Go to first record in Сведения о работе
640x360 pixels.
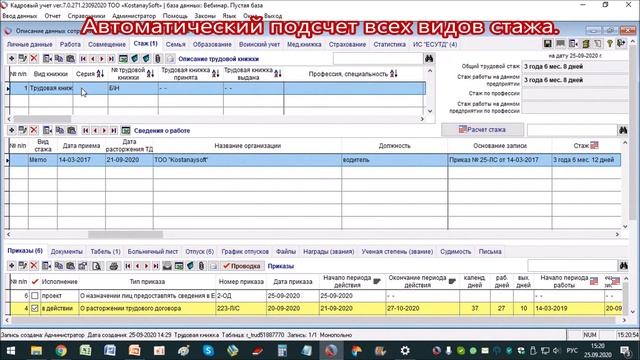pos(85,131)
